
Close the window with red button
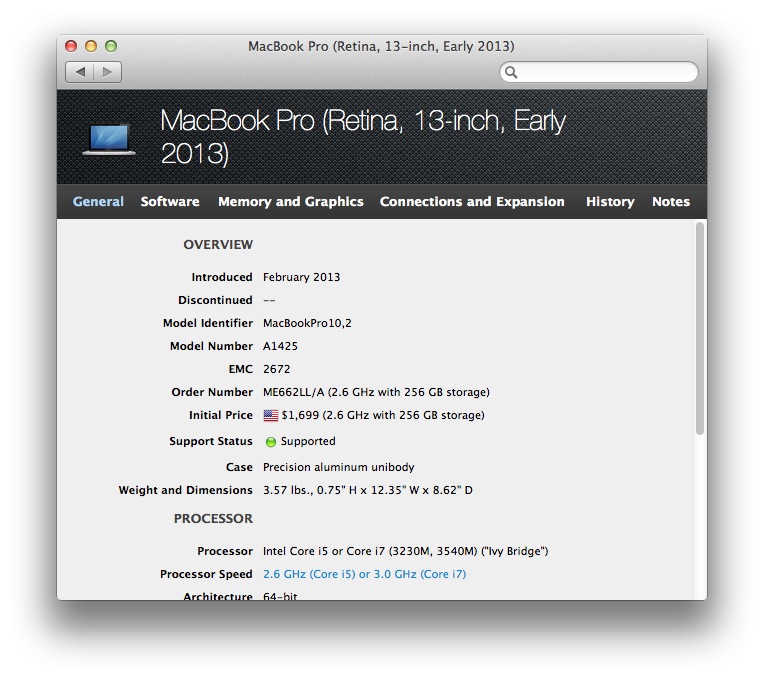click(71, 46)
